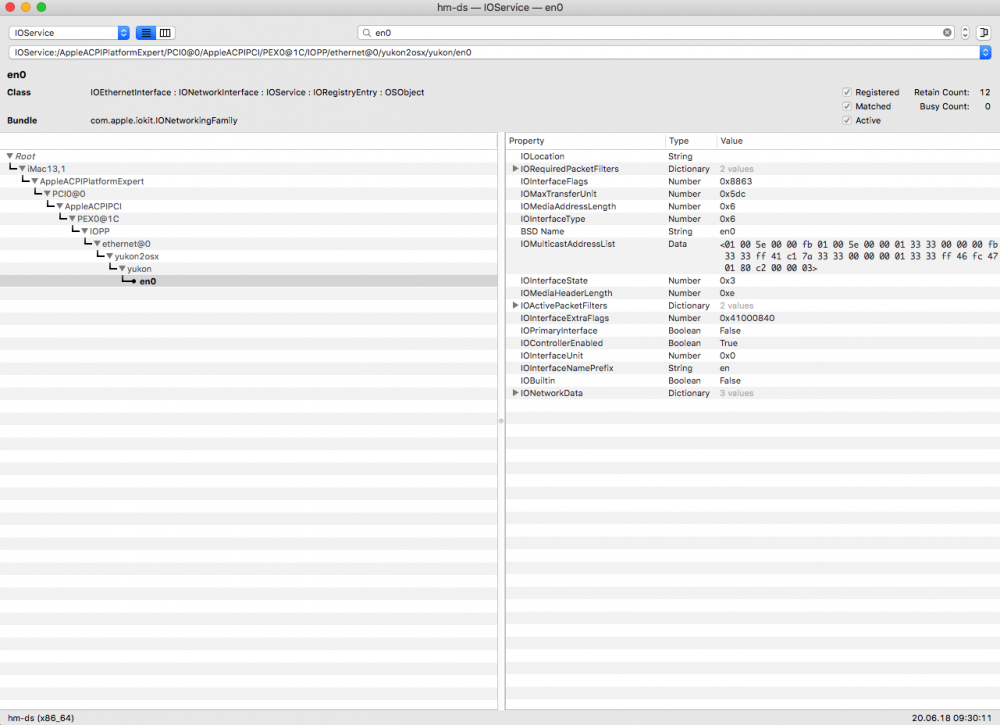Sort by the Property column header
The image size is (1000, 725).
[x=585, y=141]
